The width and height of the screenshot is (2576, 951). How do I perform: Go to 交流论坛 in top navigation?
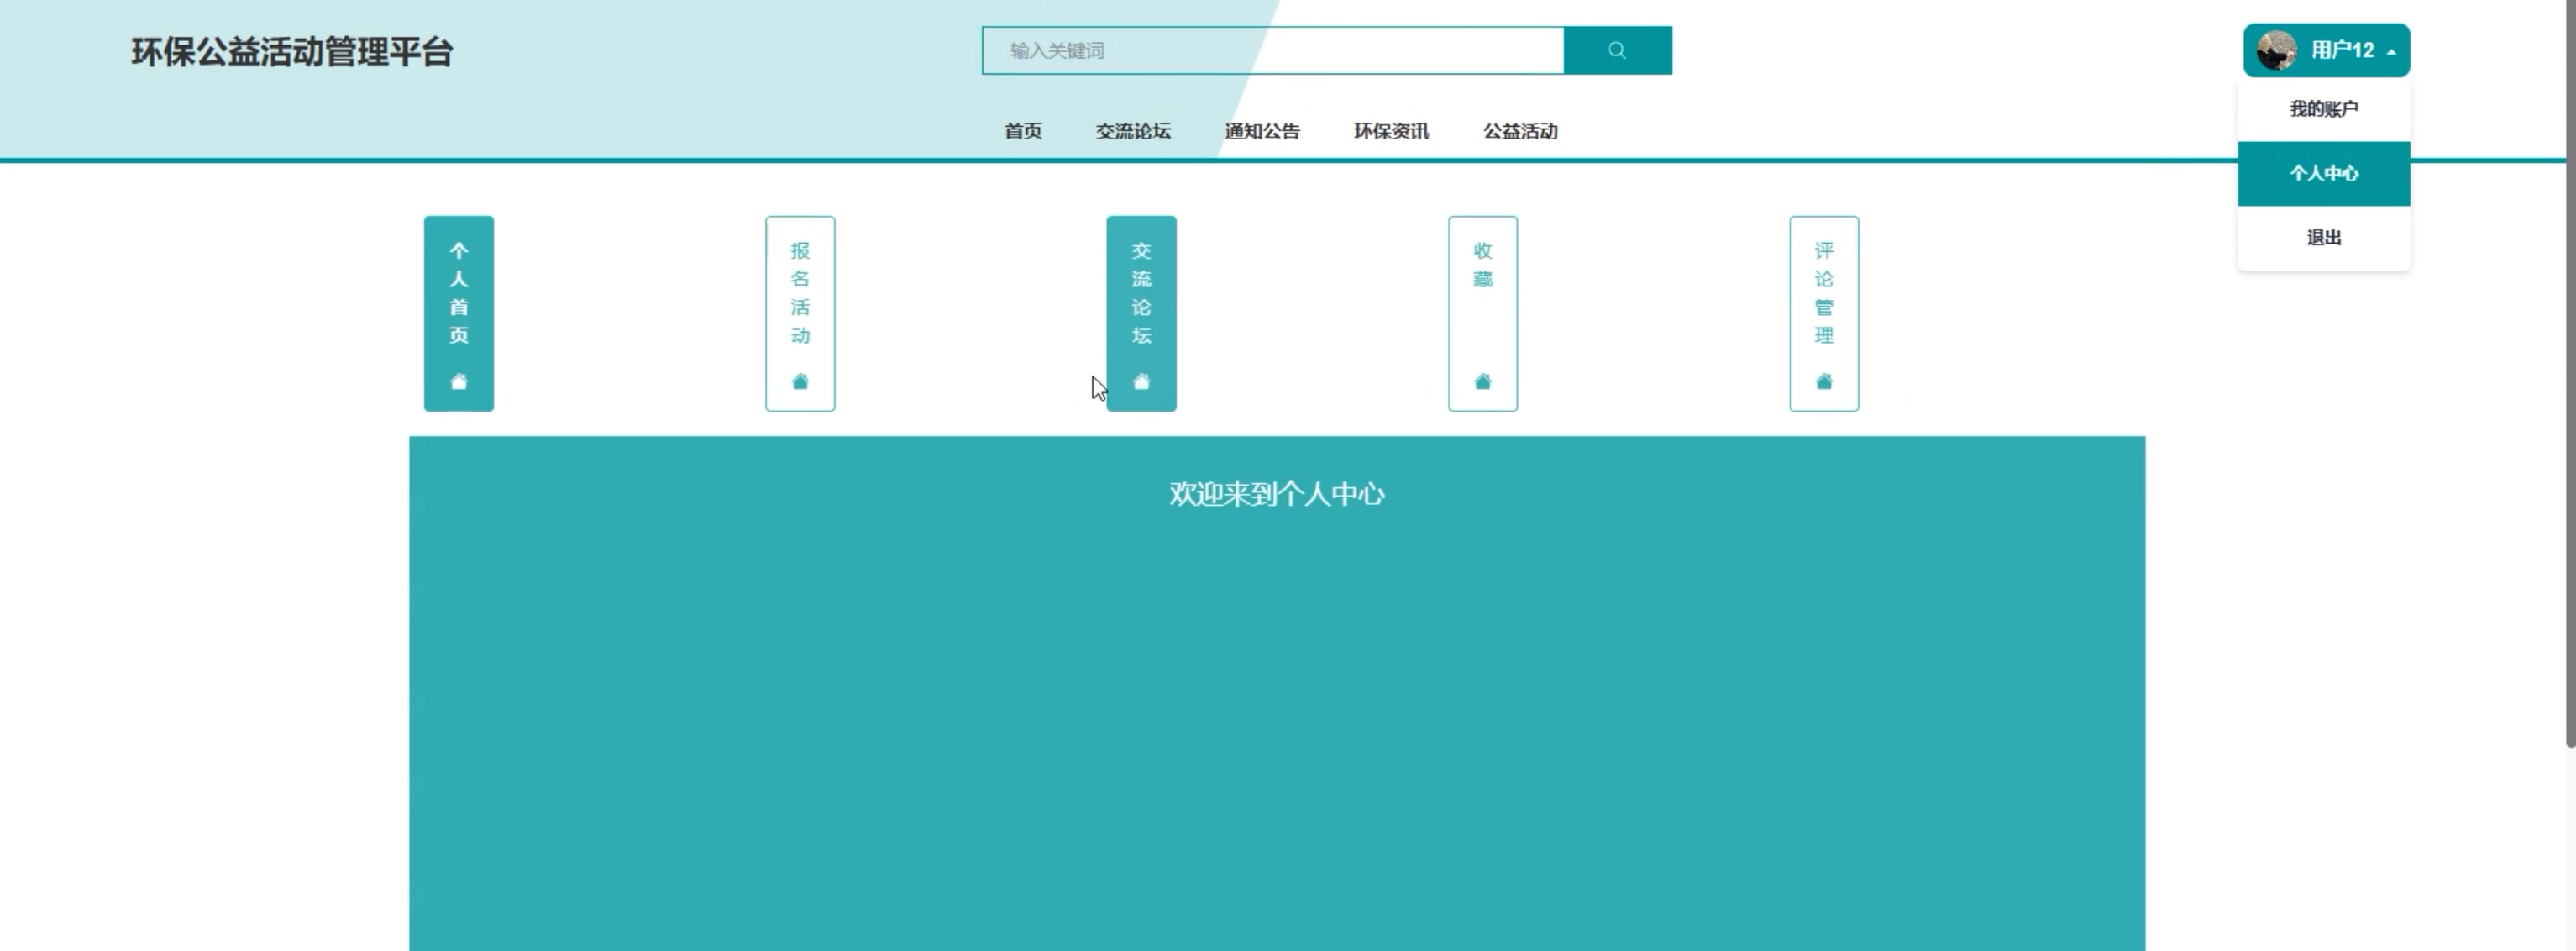pyautogui.click(x=1132, y=131)
